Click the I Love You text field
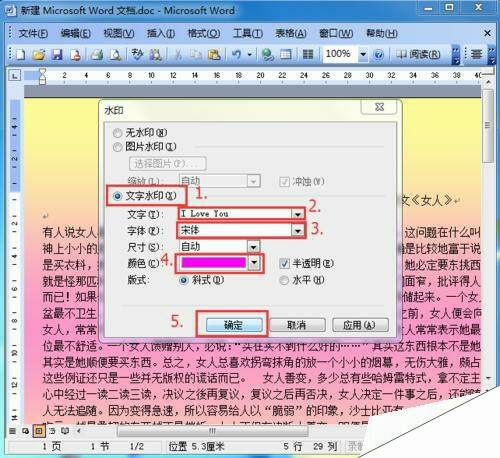 (235, 214)
